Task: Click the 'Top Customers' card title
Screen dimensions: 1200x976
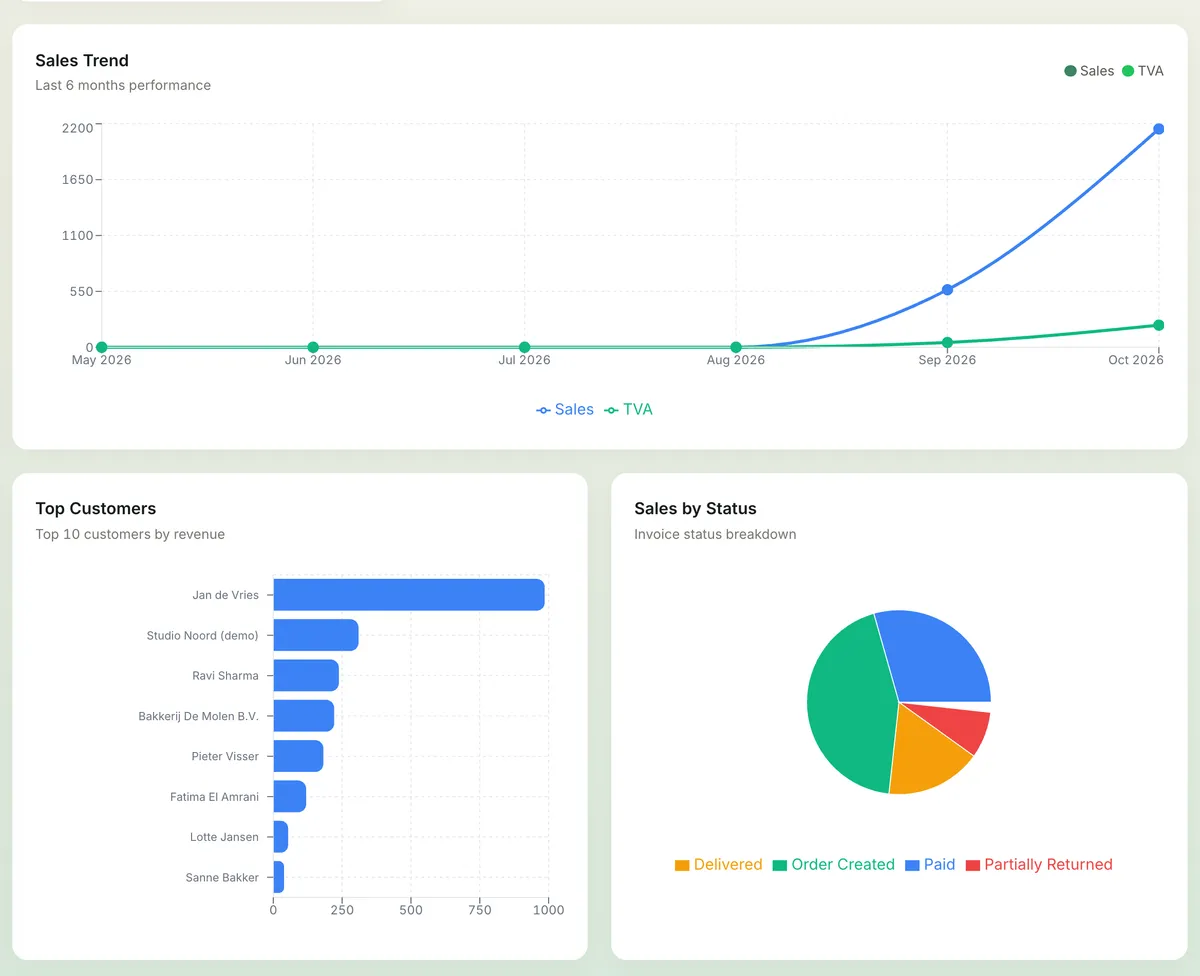Action: pos(96,509)
